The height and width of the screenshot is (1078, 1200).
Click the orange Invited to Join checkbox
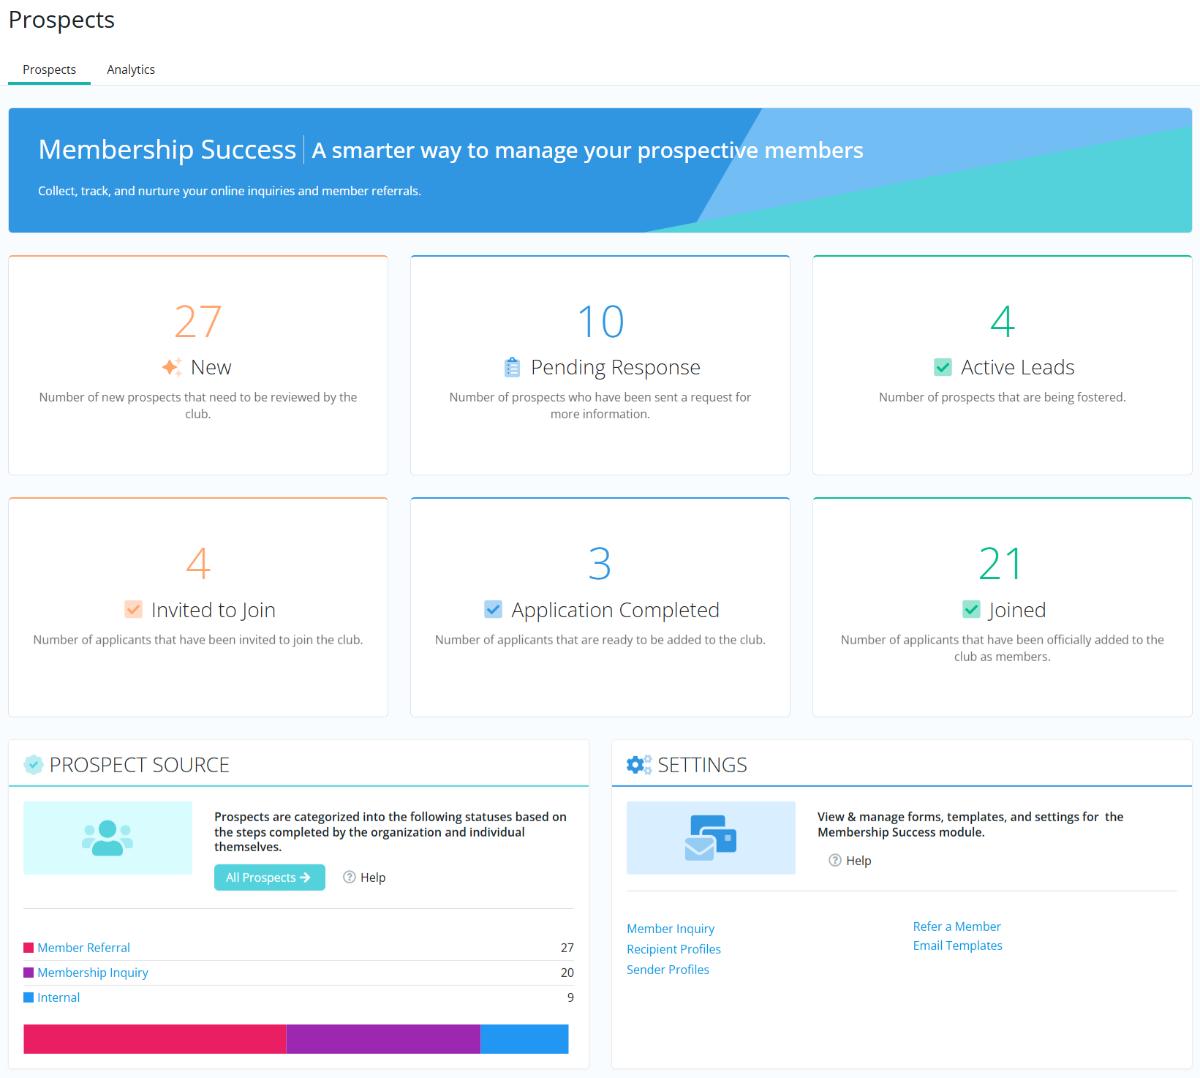click(x=132, y=609)
